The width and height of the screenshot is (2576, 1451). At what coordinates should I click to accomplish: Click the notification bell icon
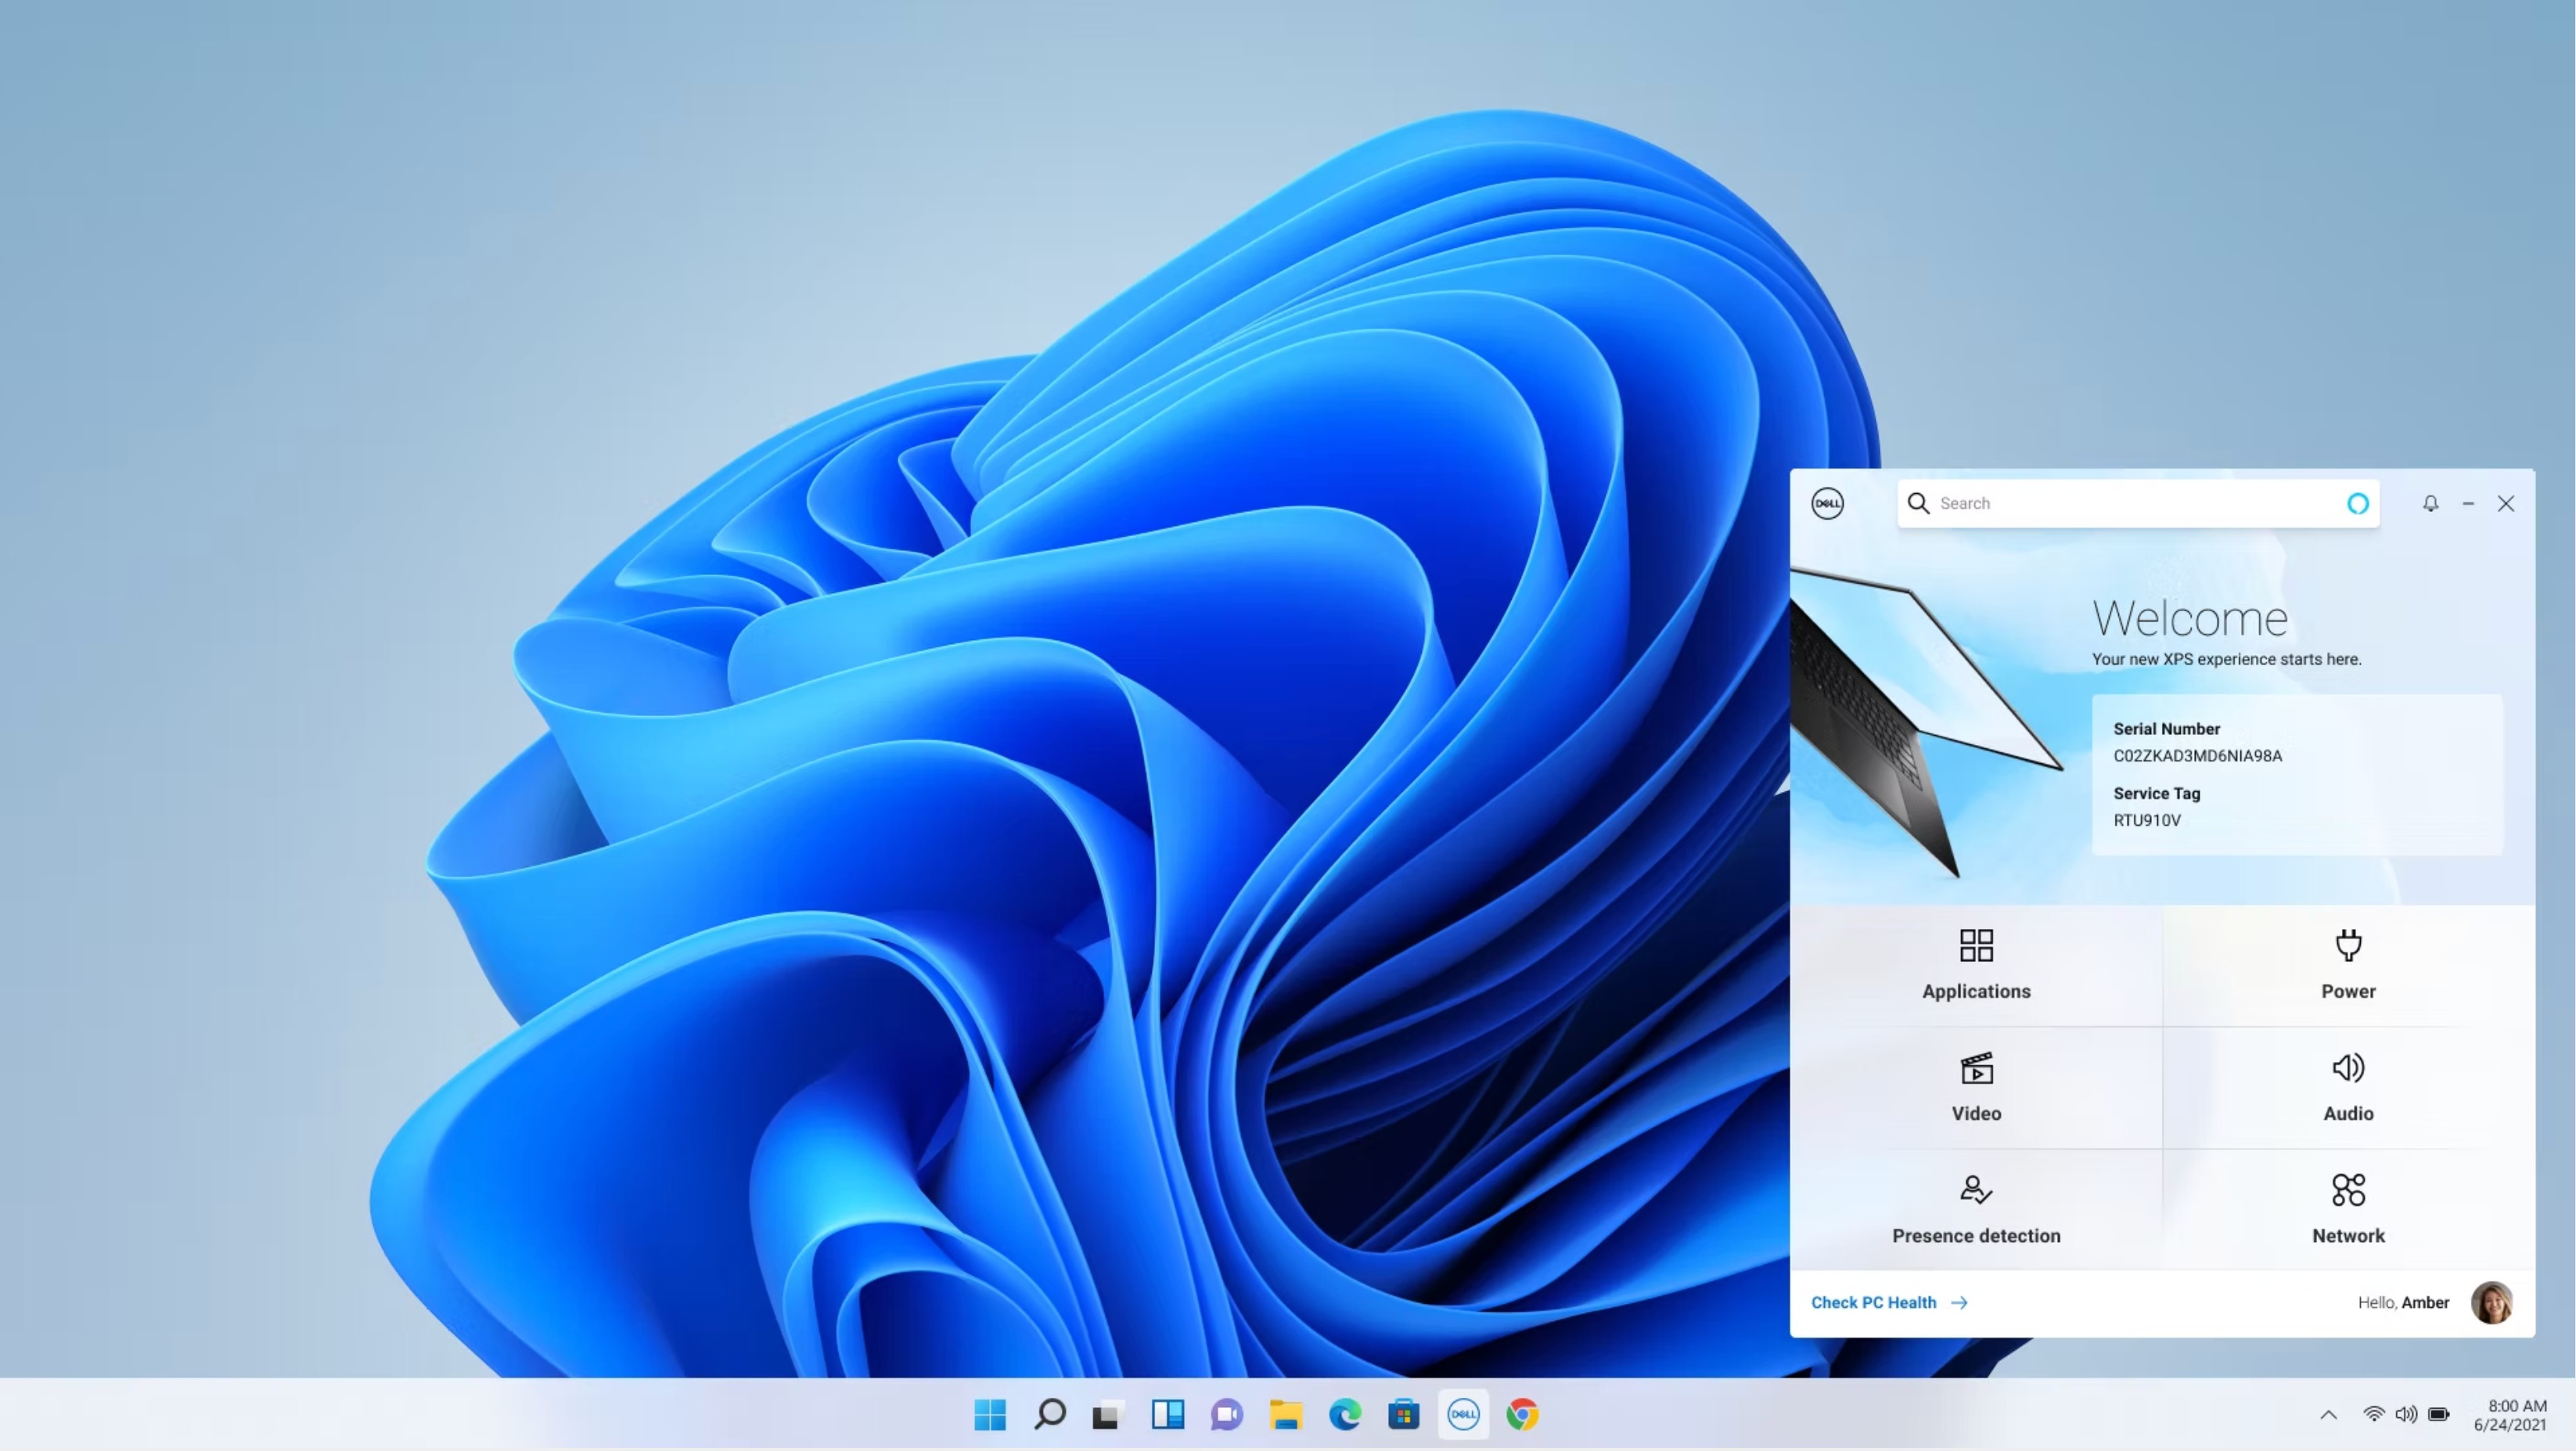[2430, 503]
